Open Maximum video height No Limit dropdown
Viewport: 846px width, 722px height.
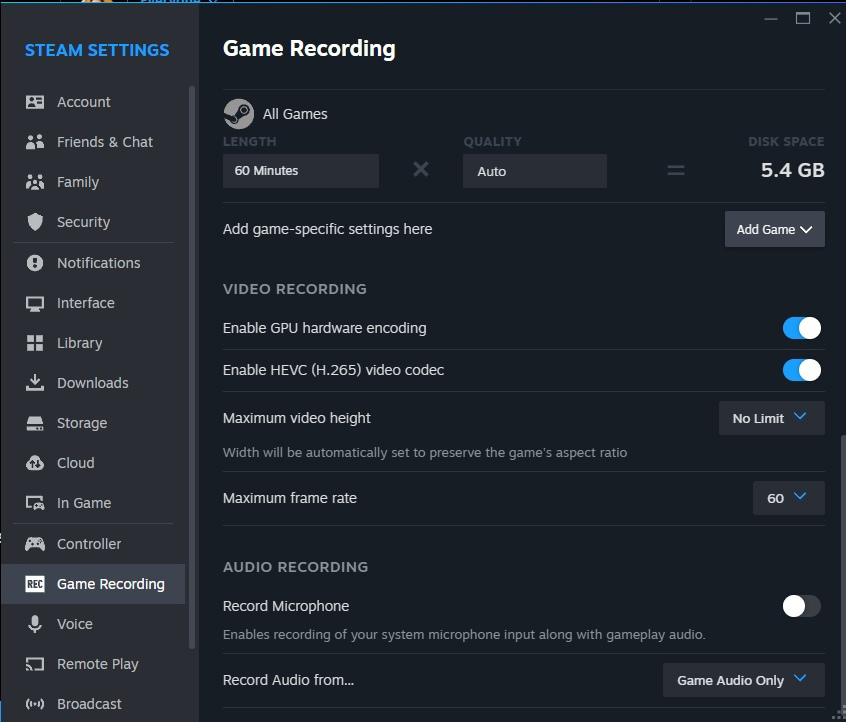772,418
